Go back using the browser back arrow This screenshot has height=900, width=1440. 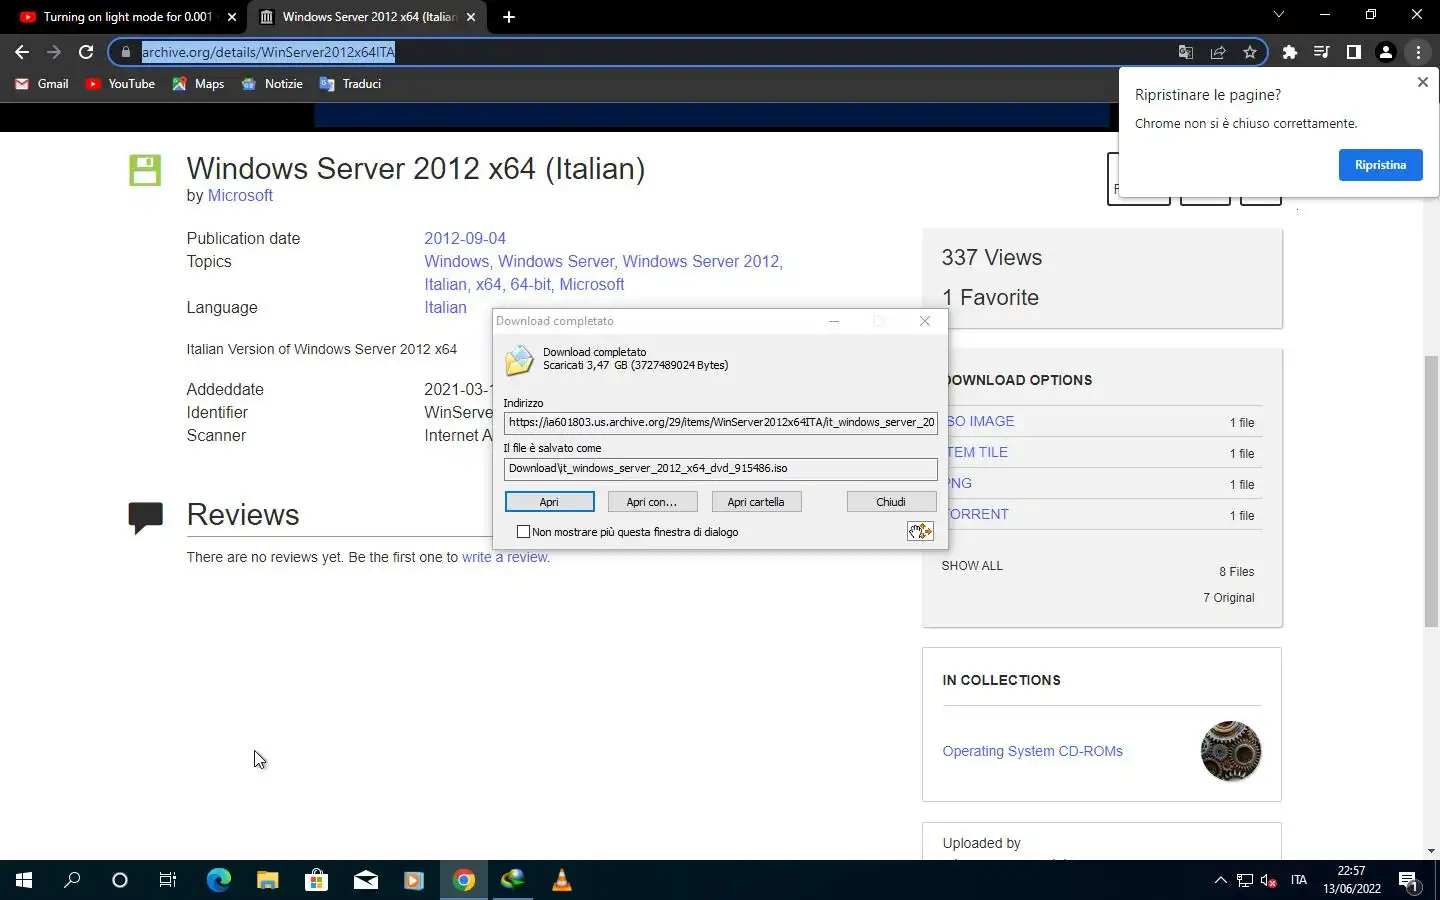[22, 52]
